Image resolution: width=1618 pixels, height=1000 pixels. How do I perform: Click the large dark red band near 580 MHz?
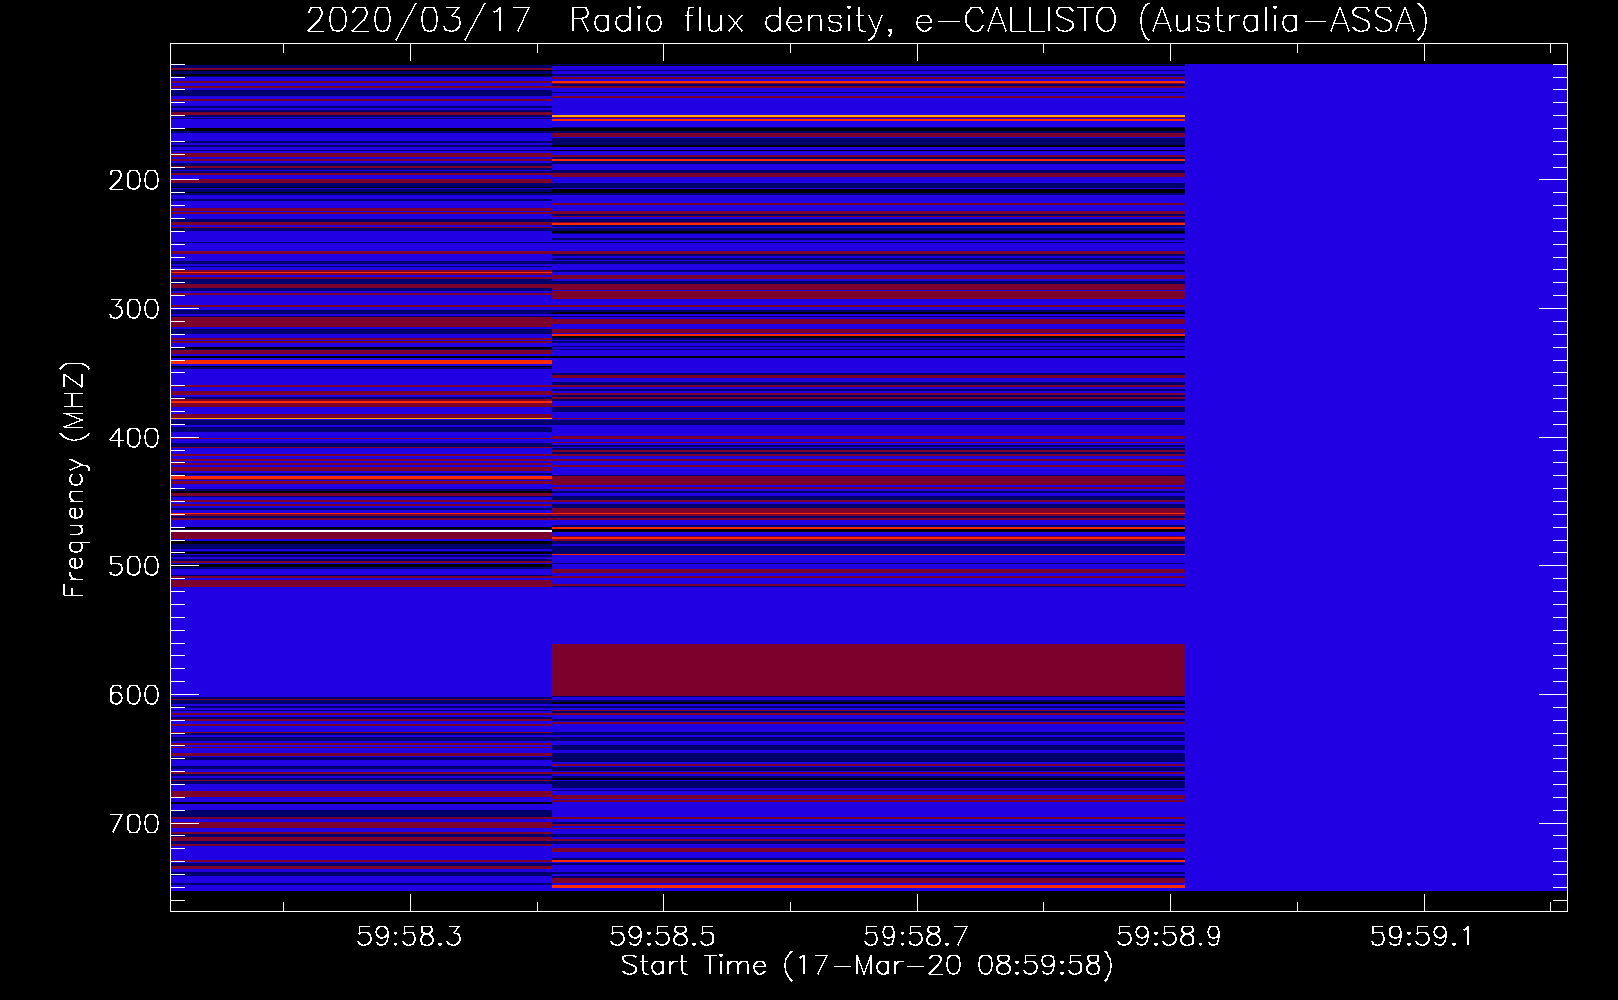coord(868,670)
